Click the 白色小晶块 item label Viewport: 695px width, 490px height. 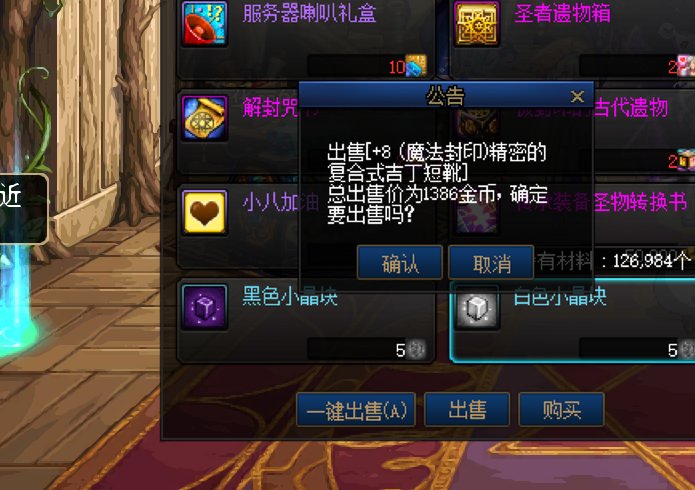[560, 296]
